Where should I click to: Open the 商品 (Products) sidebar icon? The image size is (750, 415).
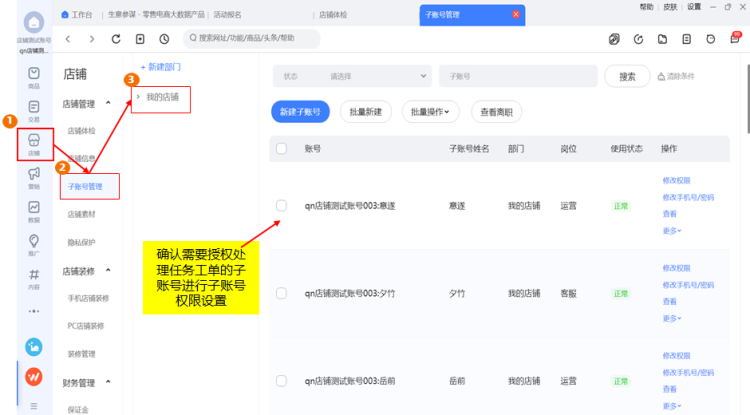click(34, 77)
